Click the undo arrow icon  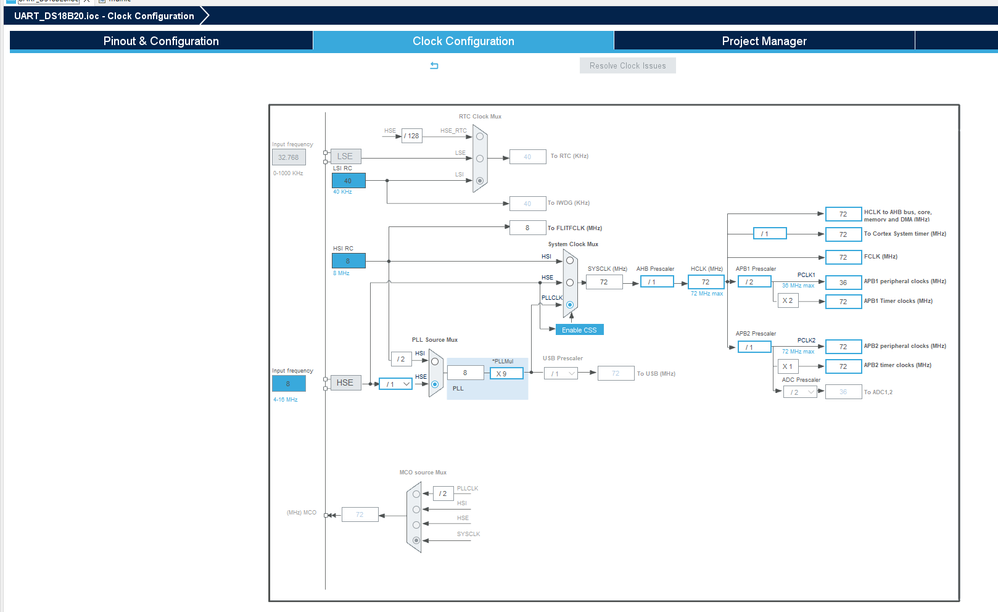click(434, 66)
